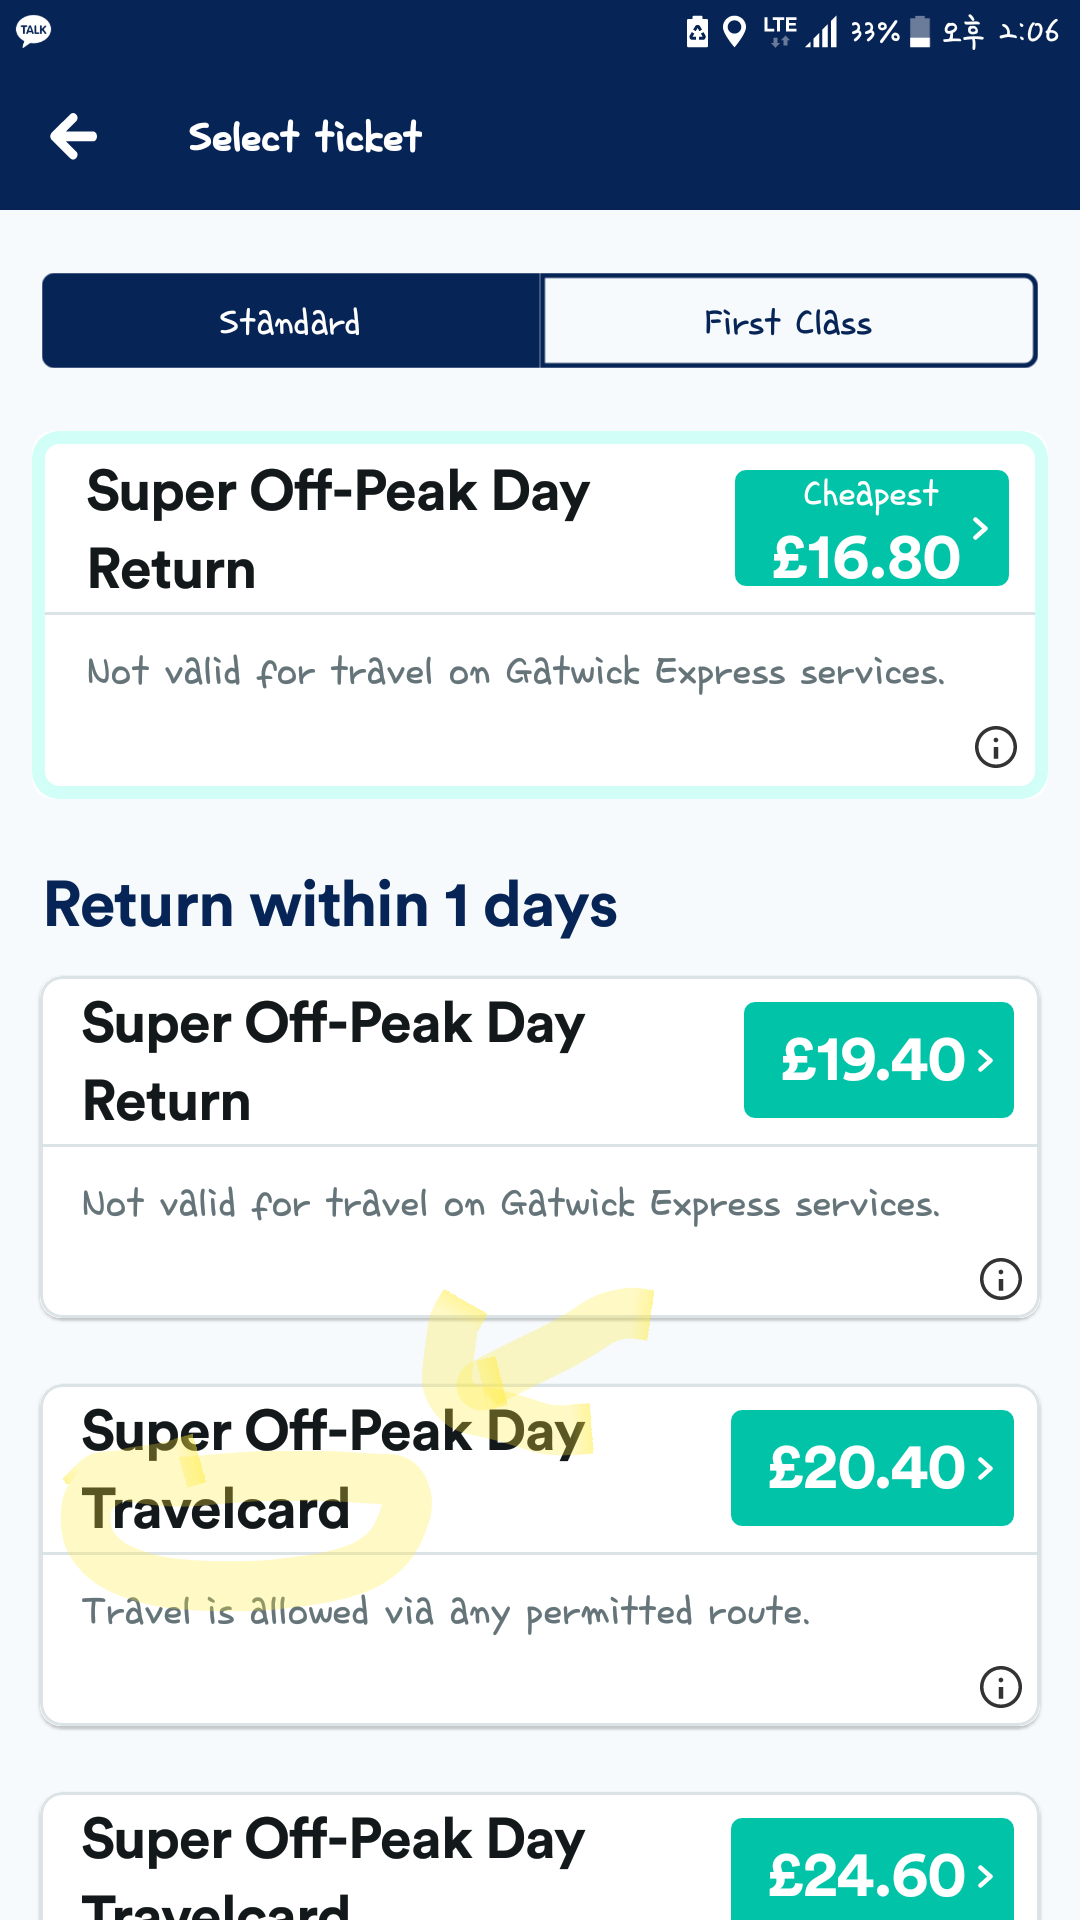The height and width of the screenshot is (1920, 1080).
Task: Tap chevron next to £19.40 price
Action: (x=986, y=1060)
